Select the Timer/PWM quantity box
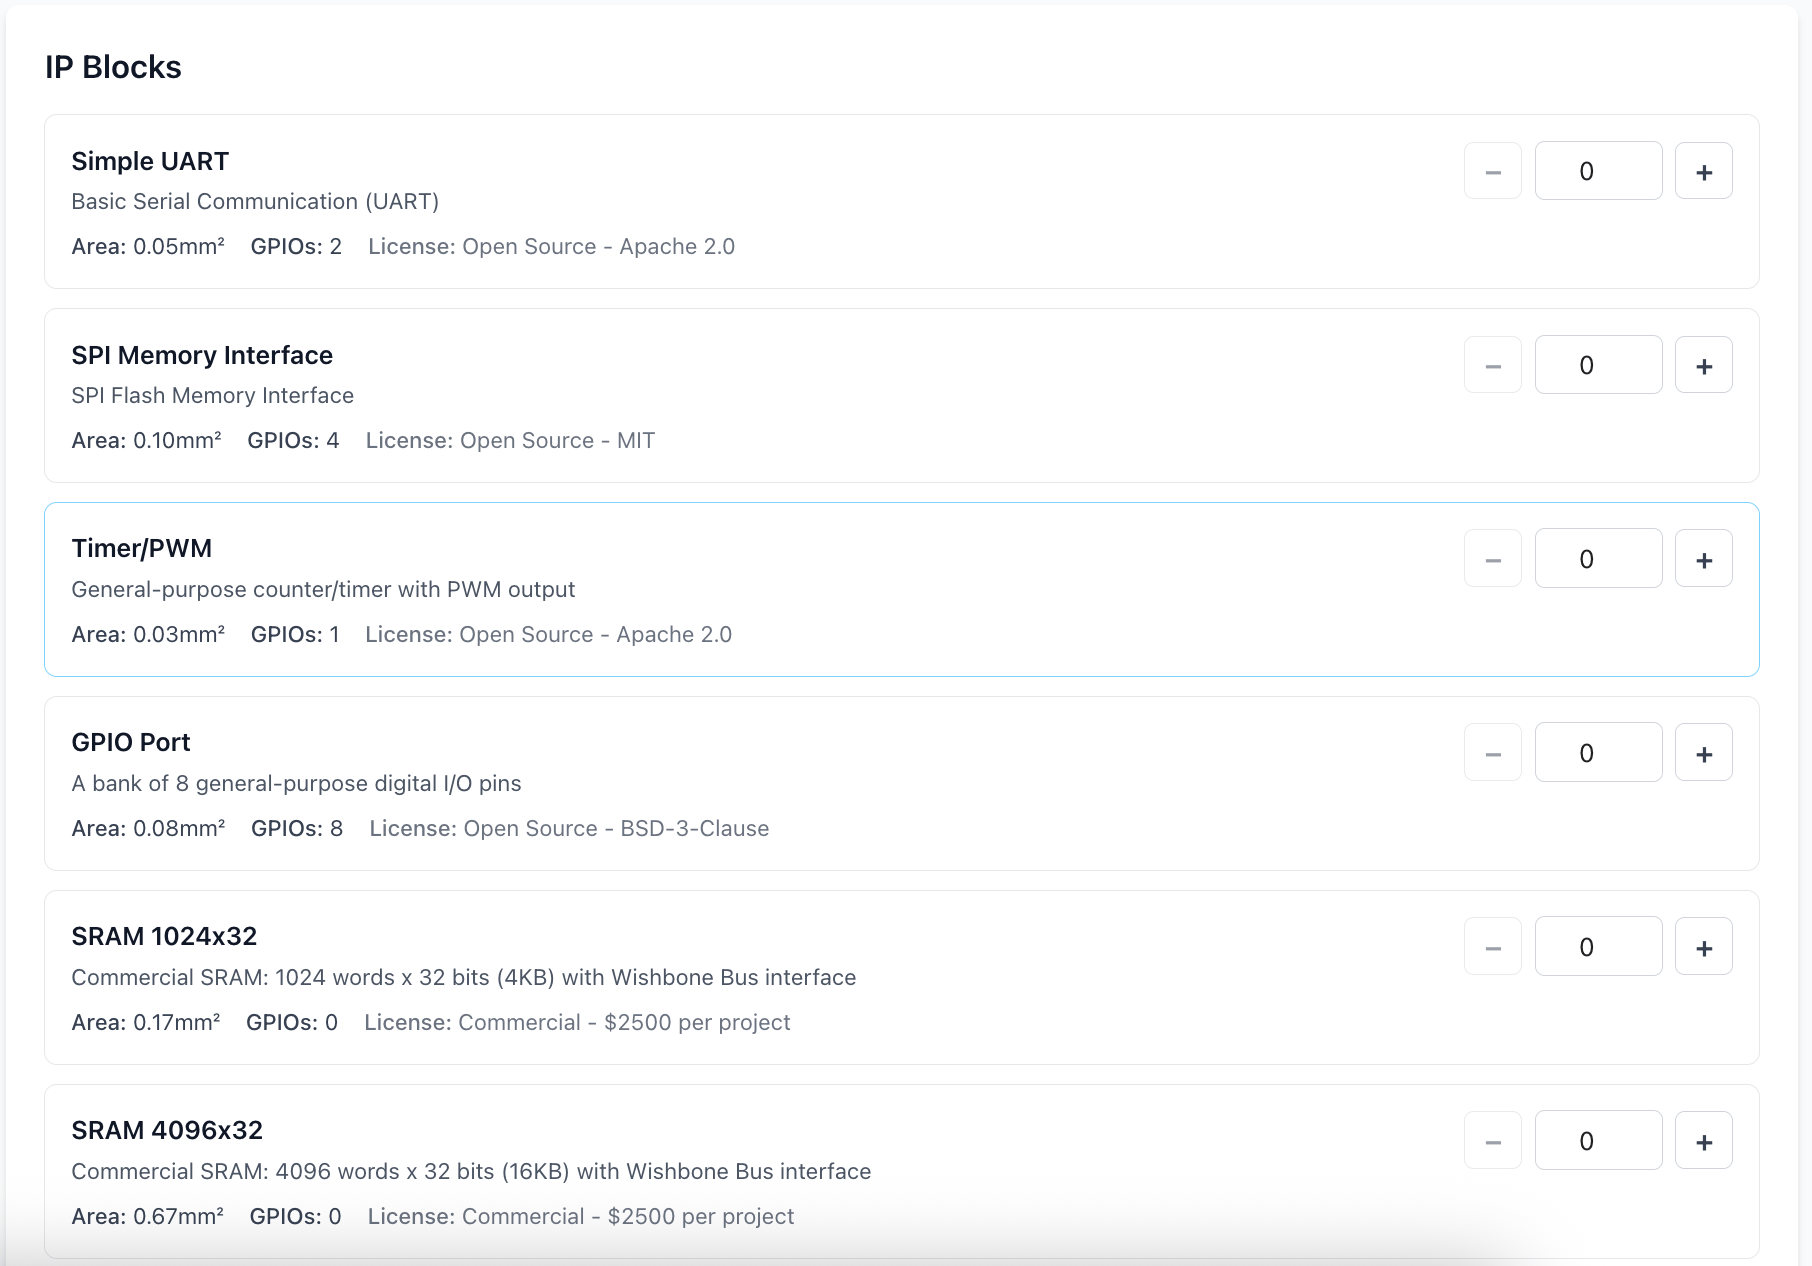 [x=1597, y=560]
